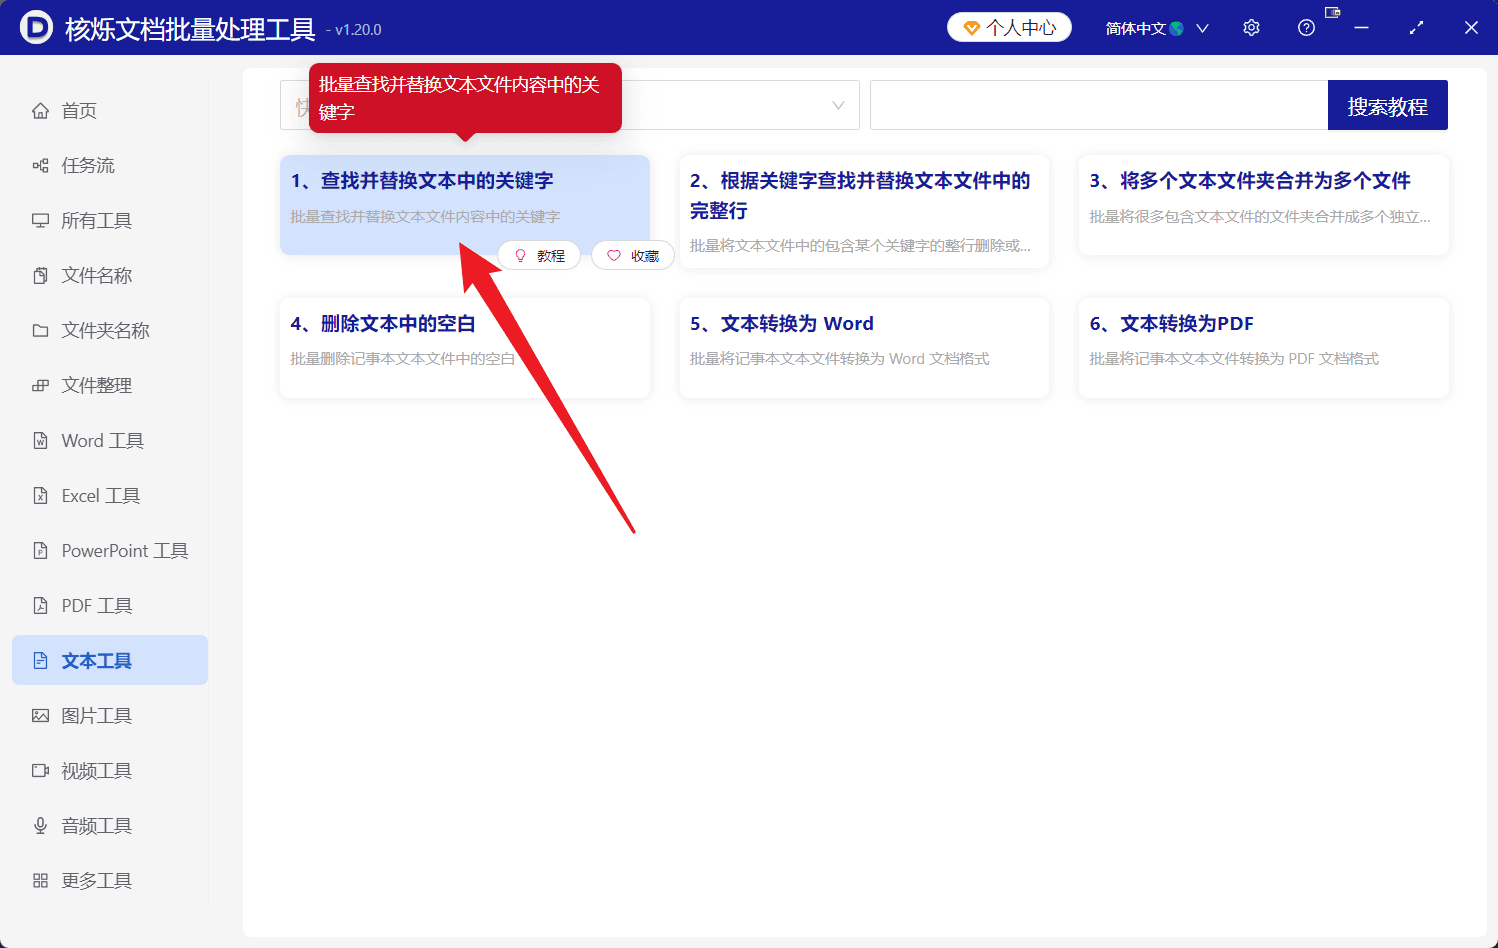
Task: Select the 首页 home icon in sidebar
Action: 40,110
